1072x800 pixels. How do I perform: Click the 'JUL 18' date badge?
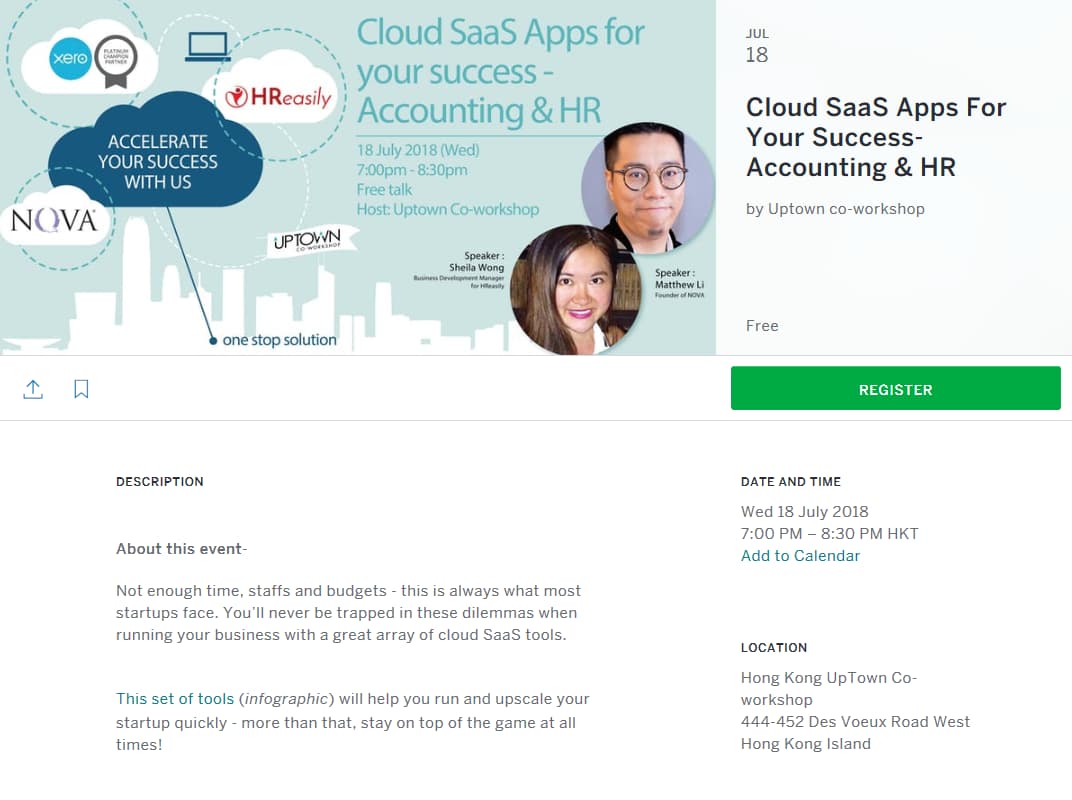(x=757, y=46)
